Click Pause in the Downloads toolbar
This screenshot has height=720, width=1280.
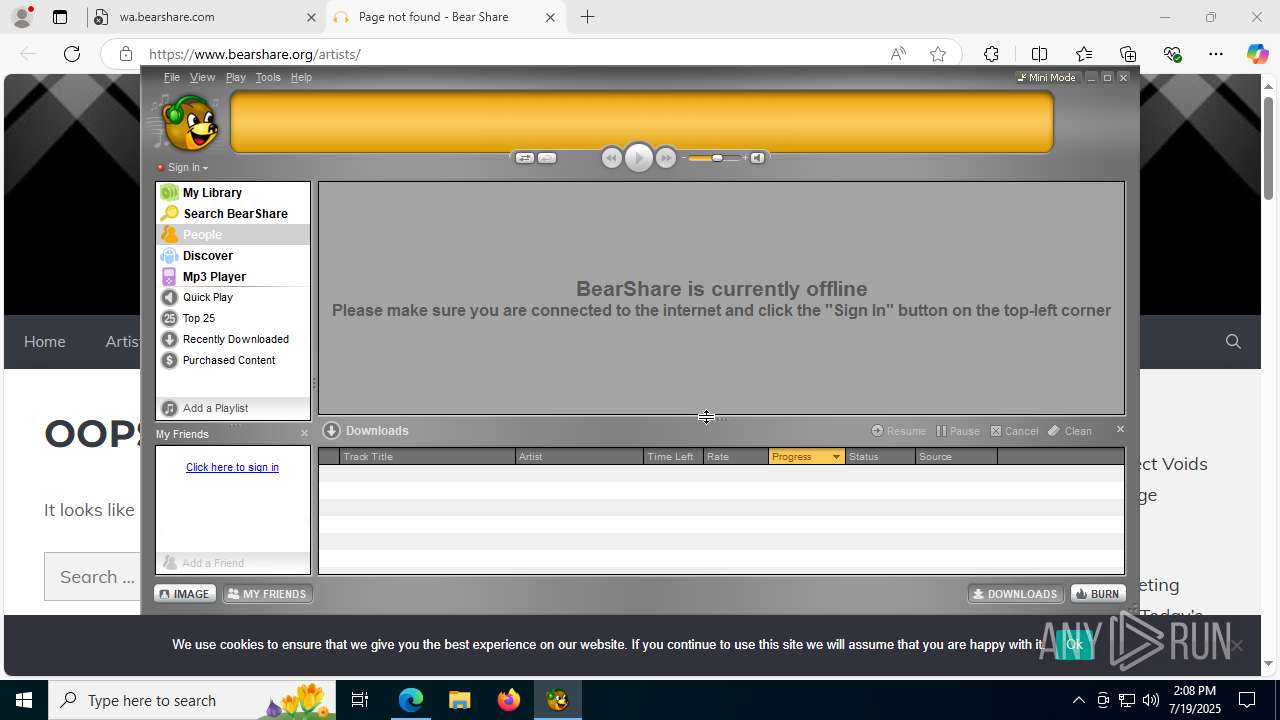point(958,431)
